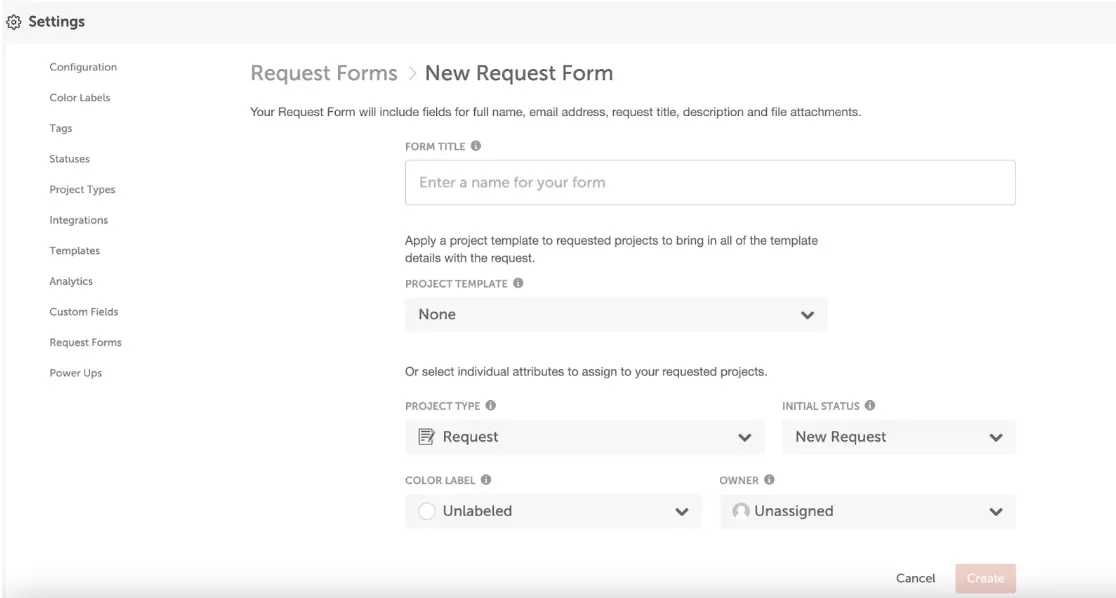Click the Unassigned owner avatar icon
1116x598 pixels.
click(741, 511)
